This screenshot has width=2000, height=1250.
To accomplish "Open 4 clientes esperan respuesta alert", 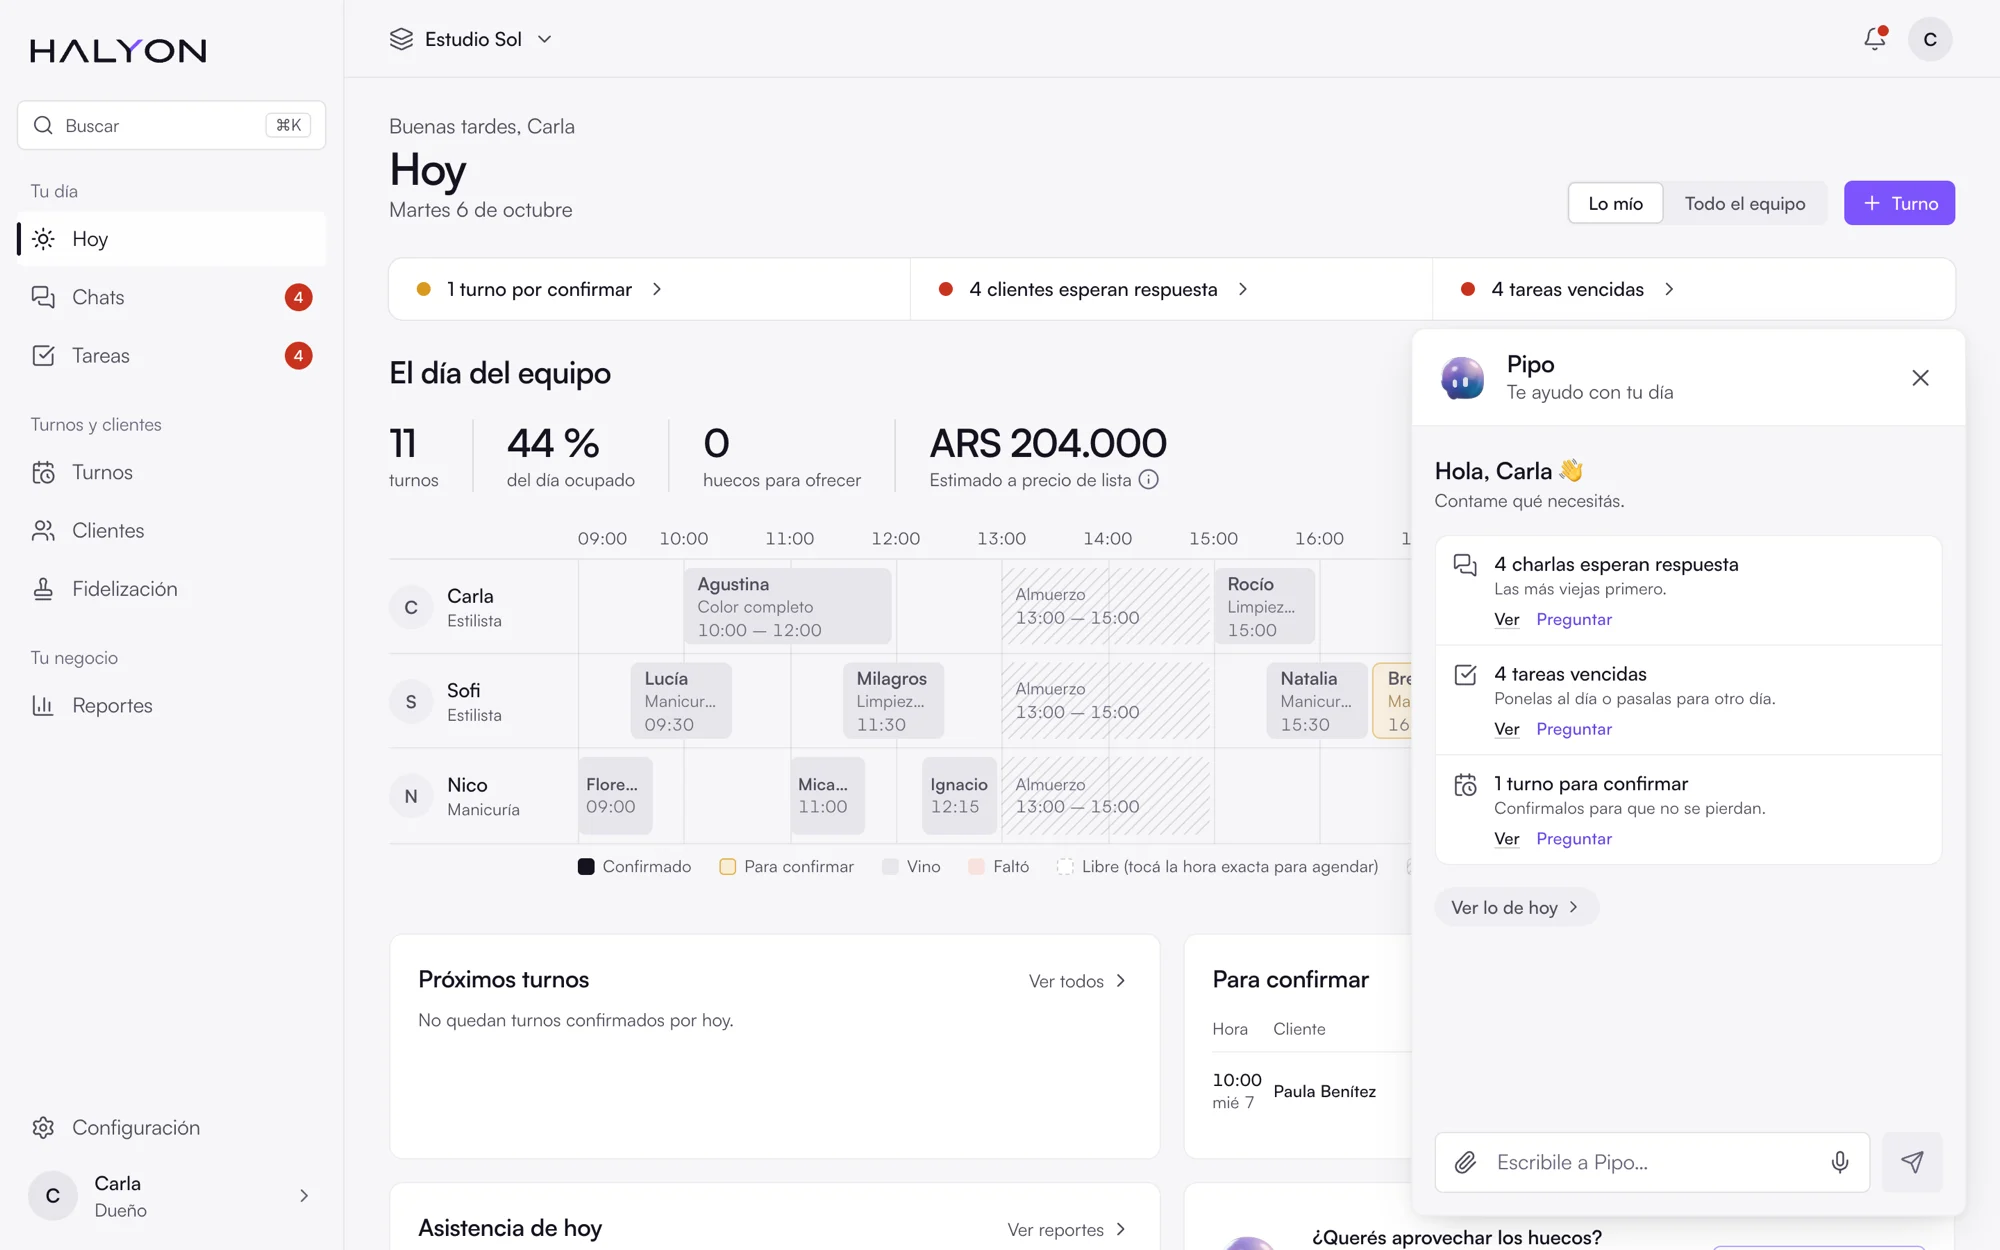I will point(1171,289).
